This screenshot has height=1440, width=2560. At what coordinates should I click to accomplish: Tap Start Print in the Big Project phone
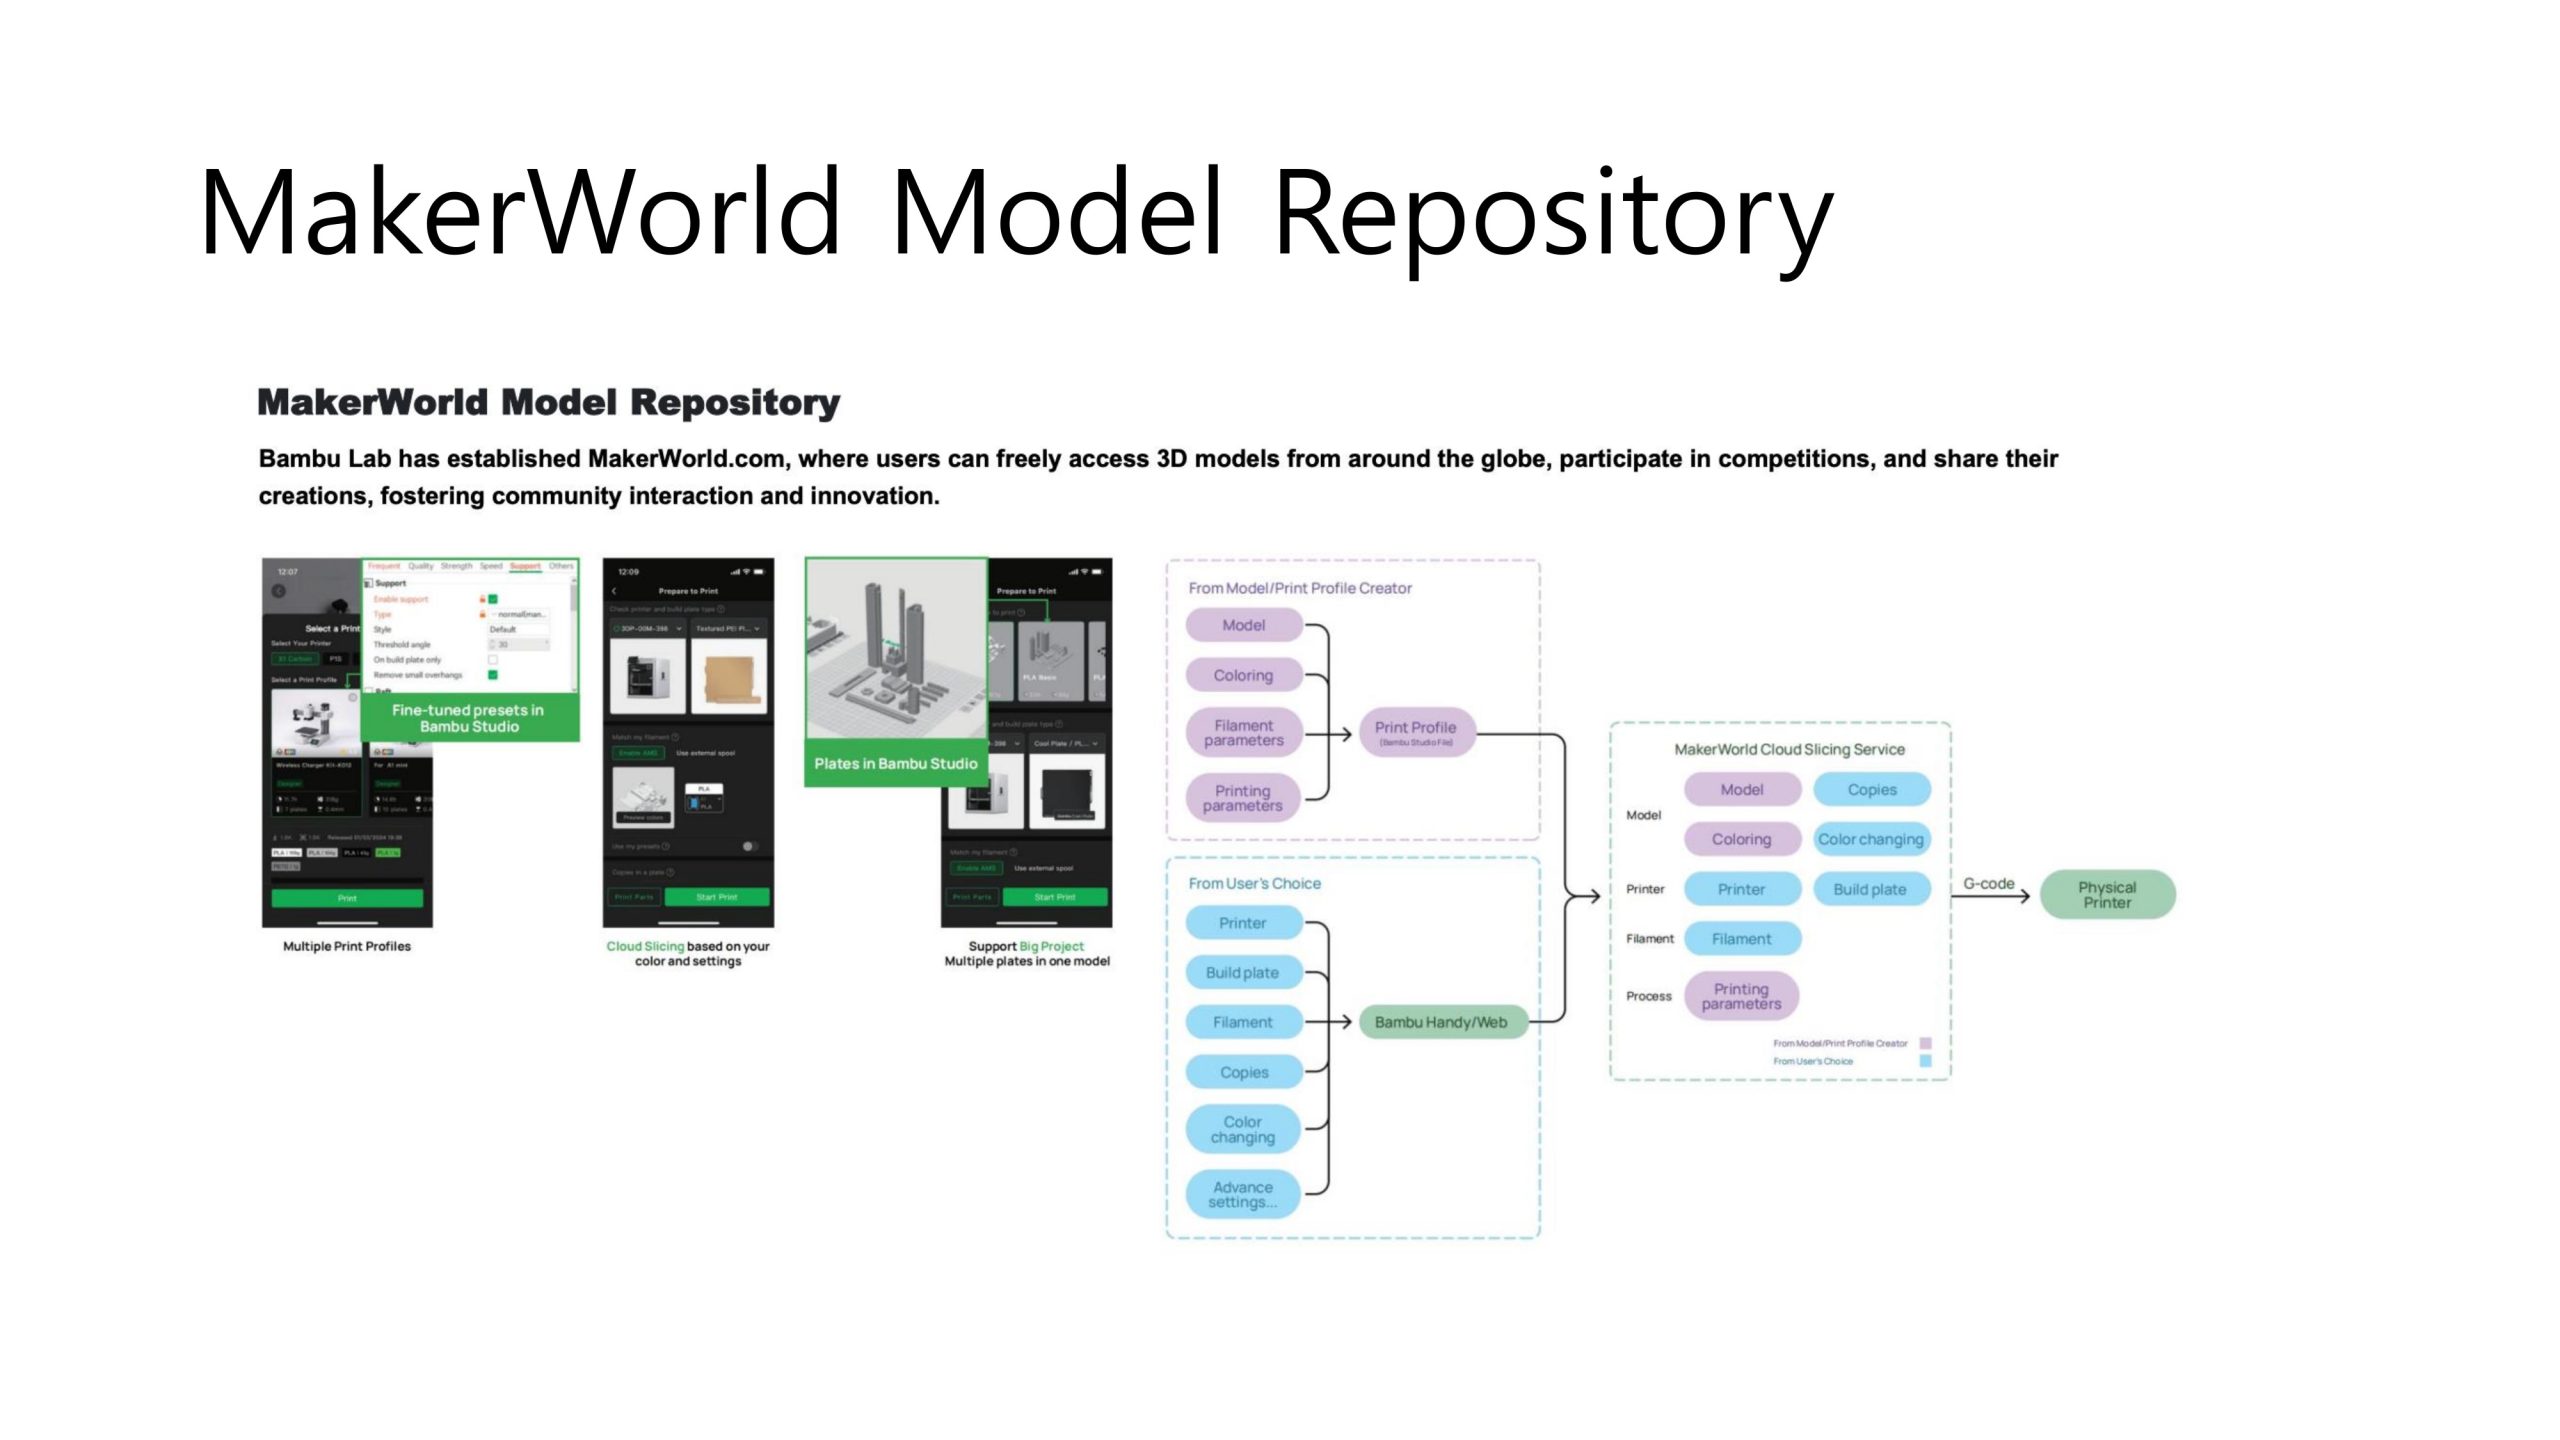[x=1055, y=897]
